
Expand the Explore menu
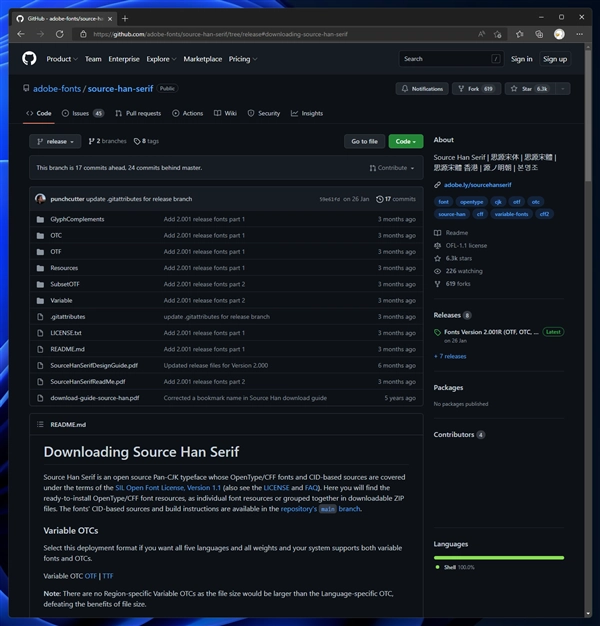coord(161,59)
